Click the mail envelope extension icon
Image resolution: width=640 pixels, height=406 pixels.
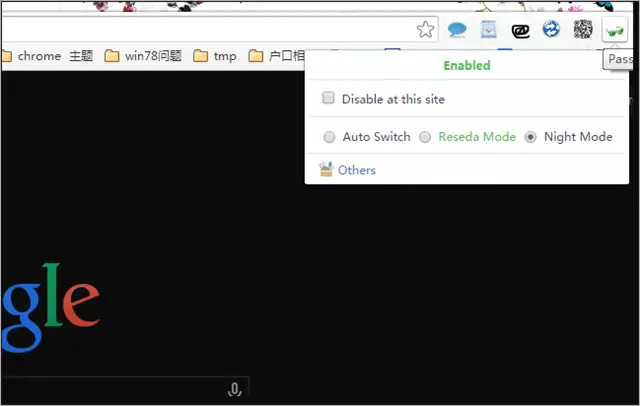489,29
